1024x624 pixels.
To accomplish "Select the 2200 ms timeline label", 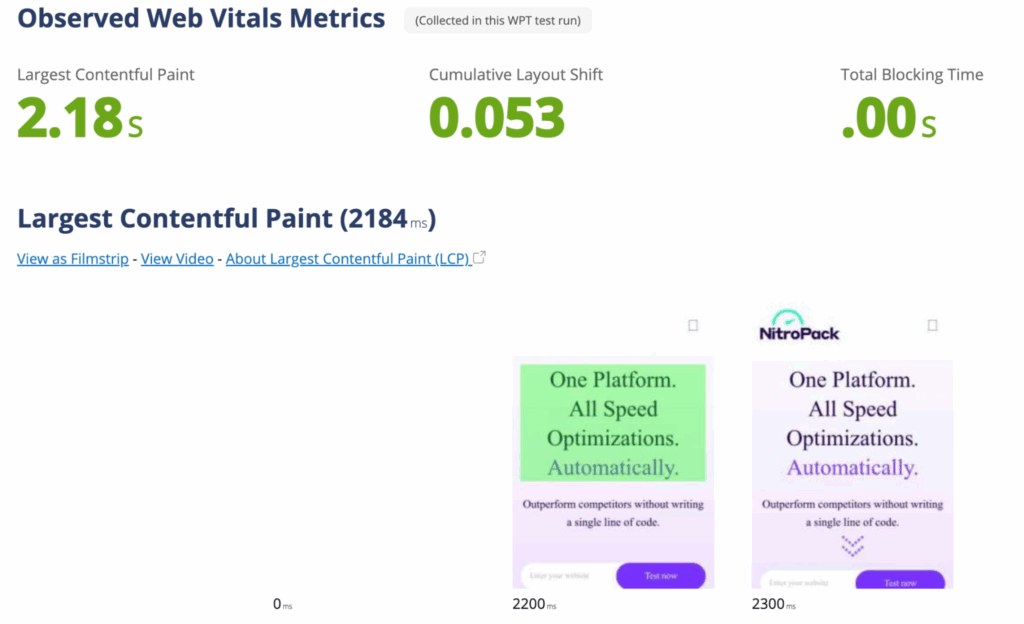I will (534, 604).
